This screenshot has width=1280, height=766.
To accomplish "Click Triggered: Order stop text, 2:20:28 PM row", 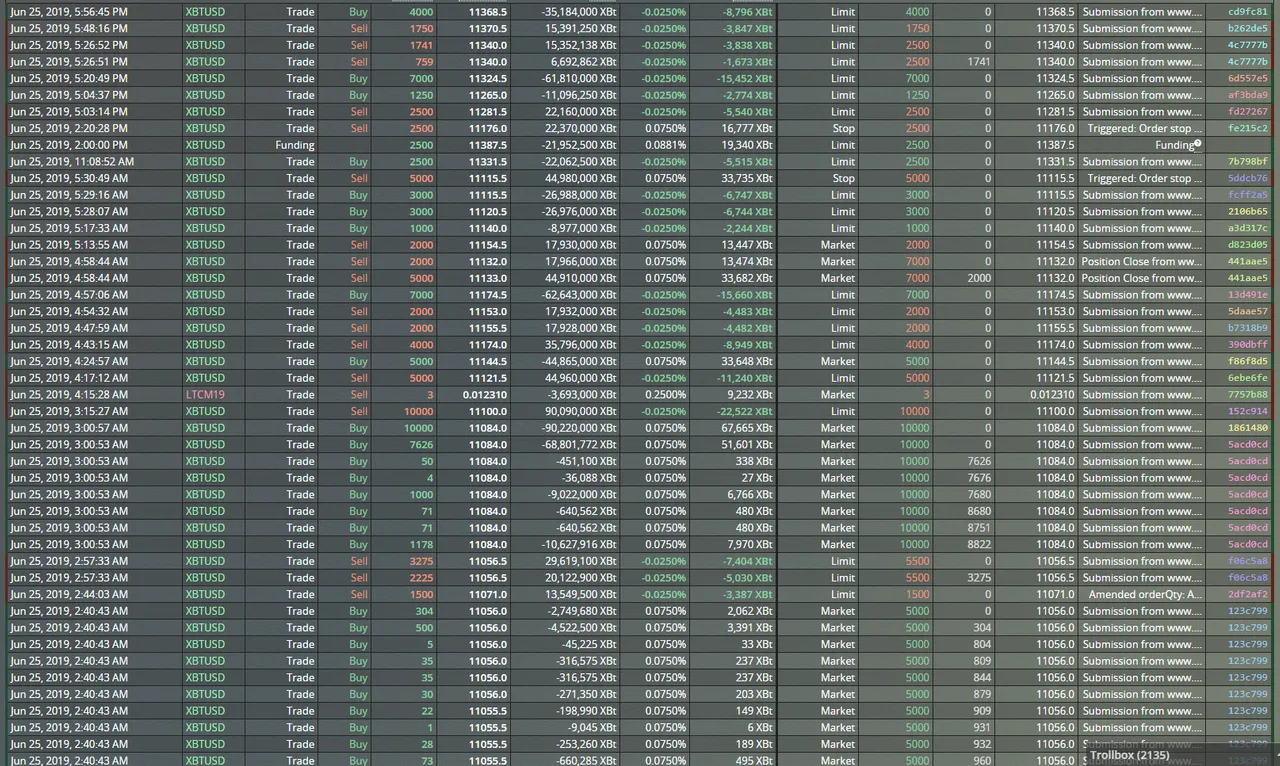I will [1145, 128].
